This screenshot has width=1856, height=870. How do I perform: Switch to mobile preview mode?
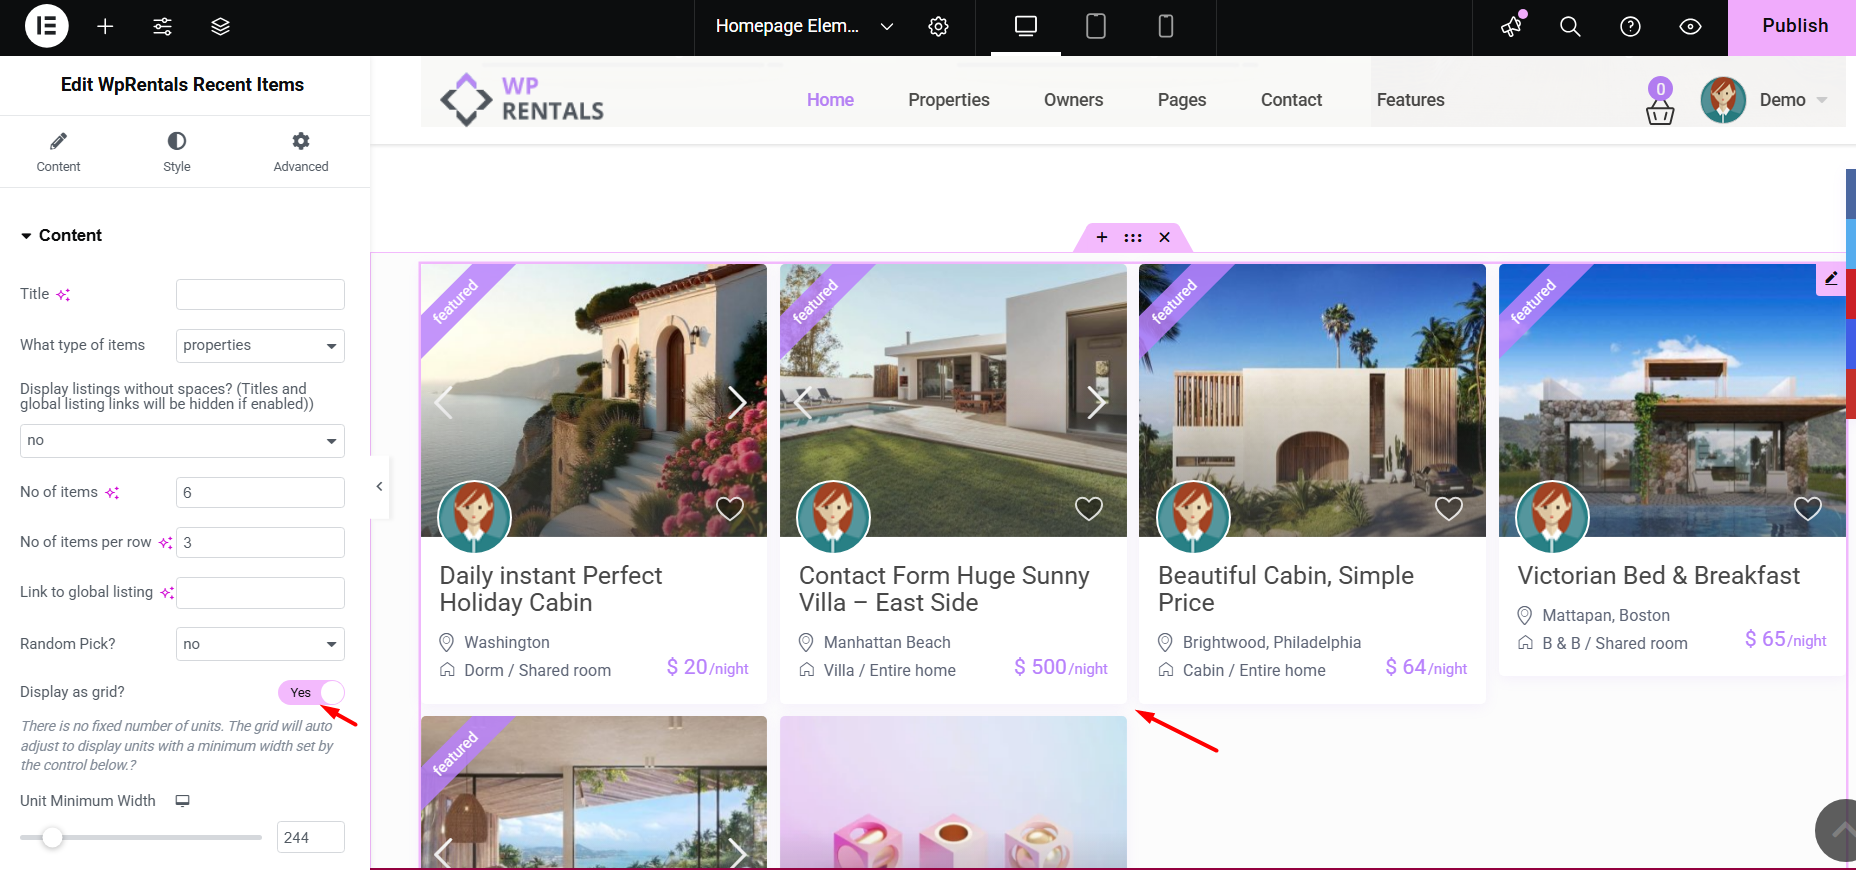pos(1166,27)
